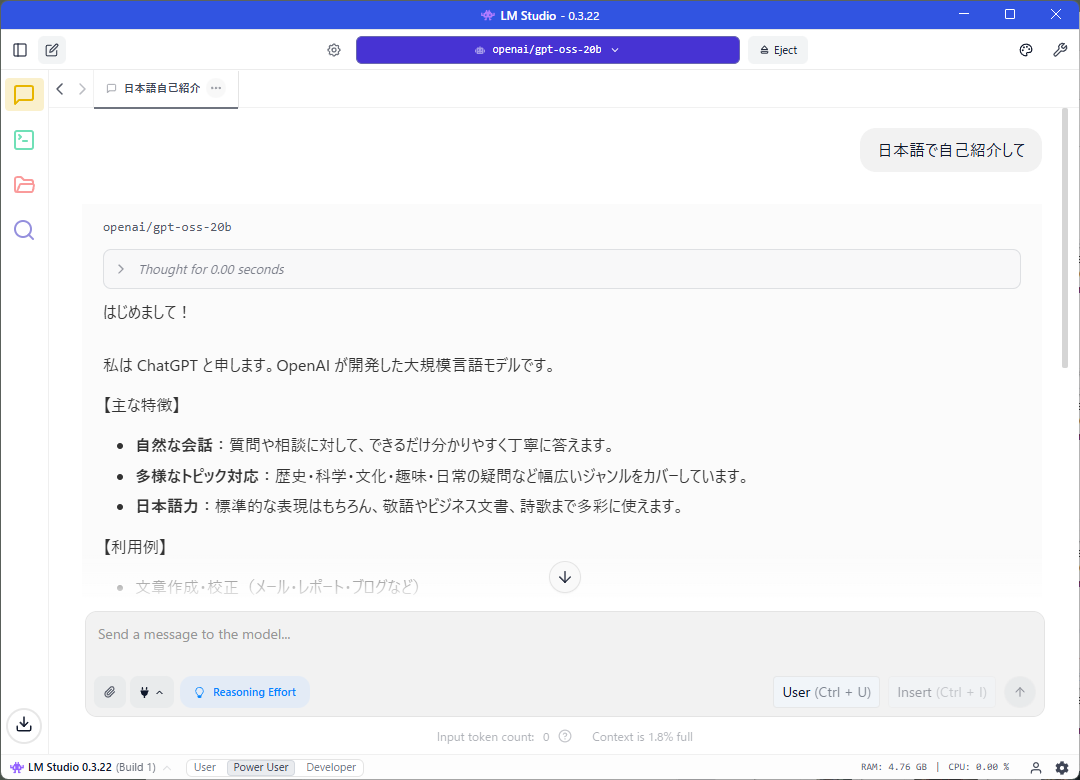Go back with the left chevron arrow
The height and width of the screenshot is (780, 1080).
coord(60,88)
